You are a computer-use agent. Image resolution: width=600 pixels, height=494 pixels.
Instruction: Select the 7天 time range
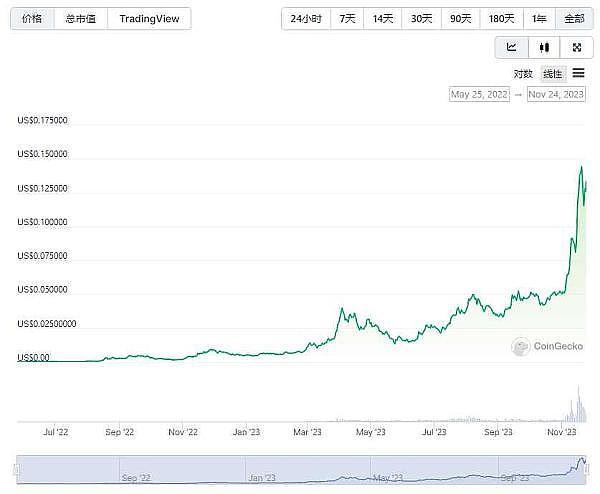click(x=347, y=19)
